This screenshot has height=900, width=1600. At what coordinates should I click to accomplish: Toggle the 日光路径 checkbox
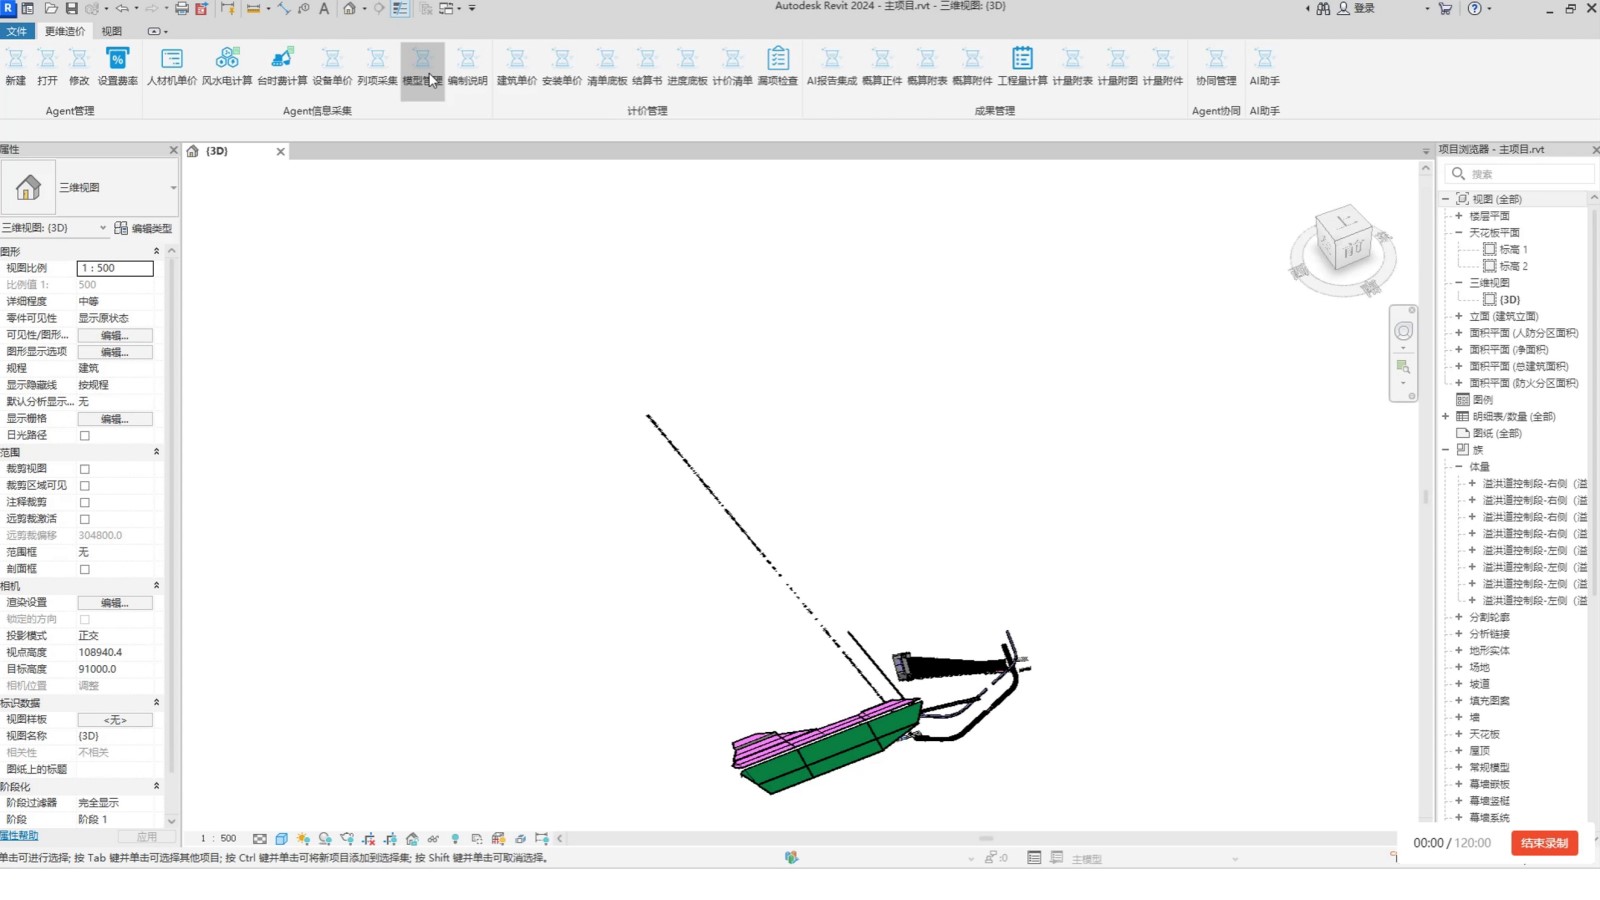(x=85, y=436)
